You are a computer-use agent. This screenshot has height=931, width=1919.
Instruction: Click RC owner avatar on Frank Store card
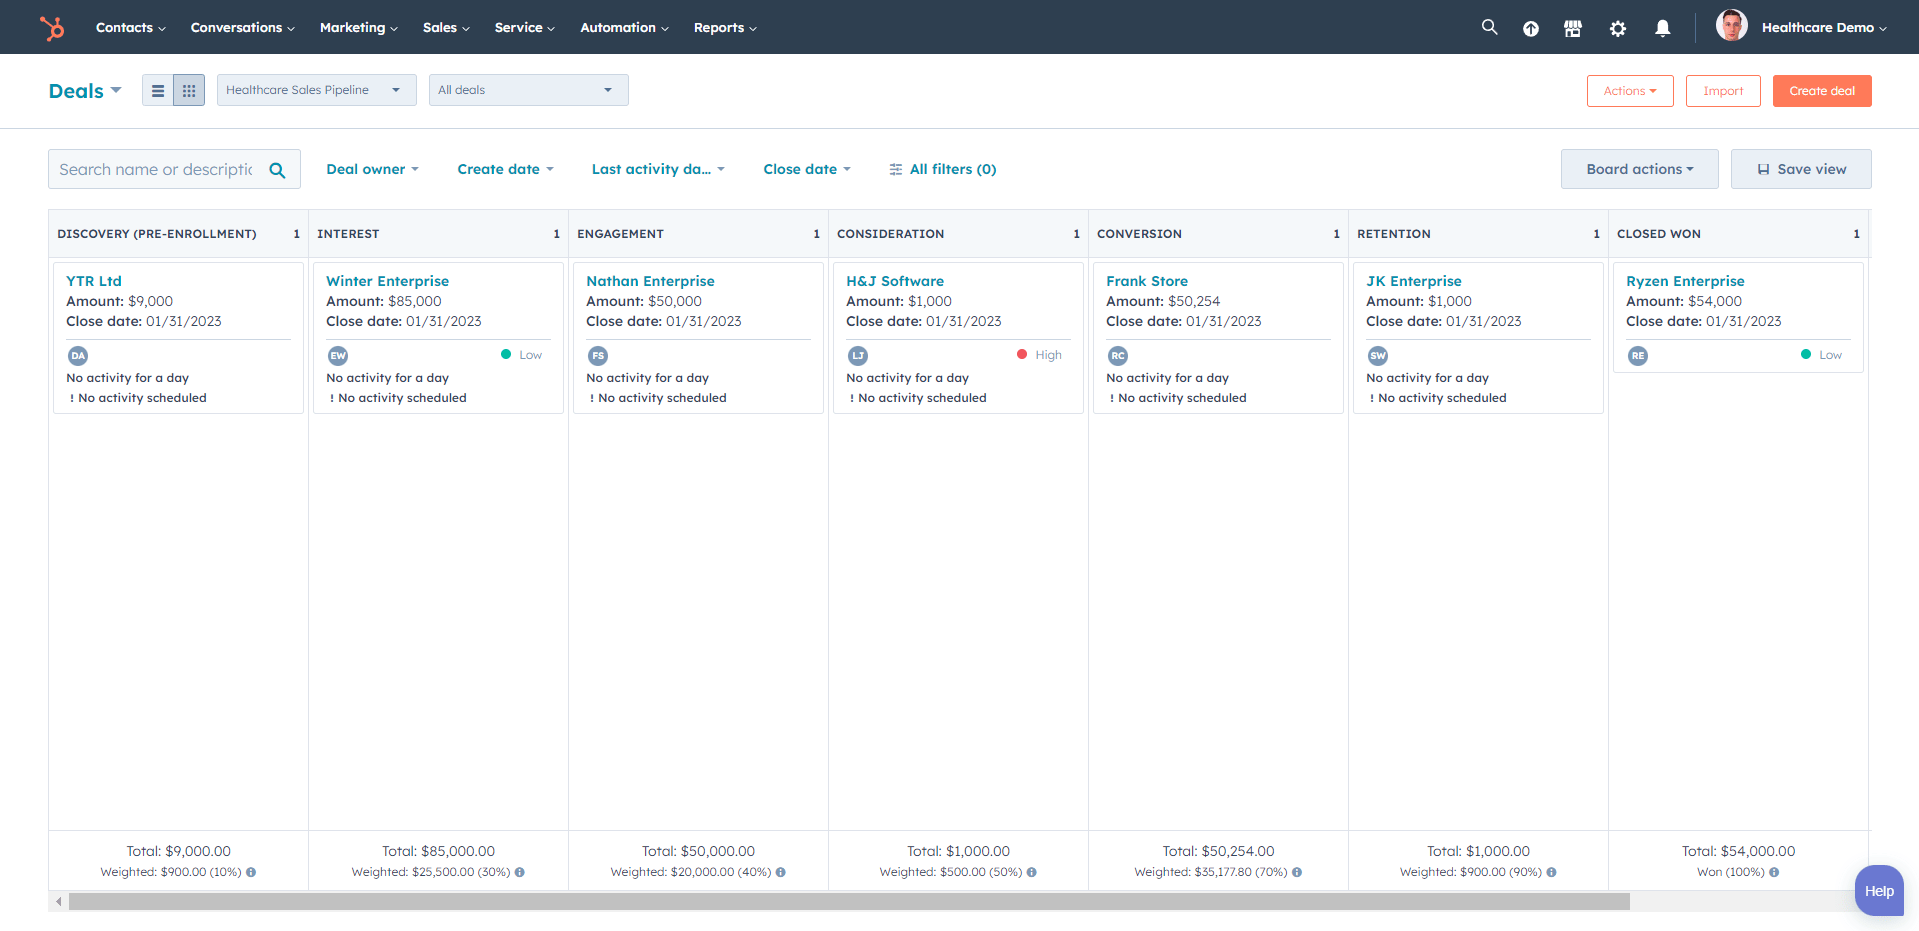1118,356
